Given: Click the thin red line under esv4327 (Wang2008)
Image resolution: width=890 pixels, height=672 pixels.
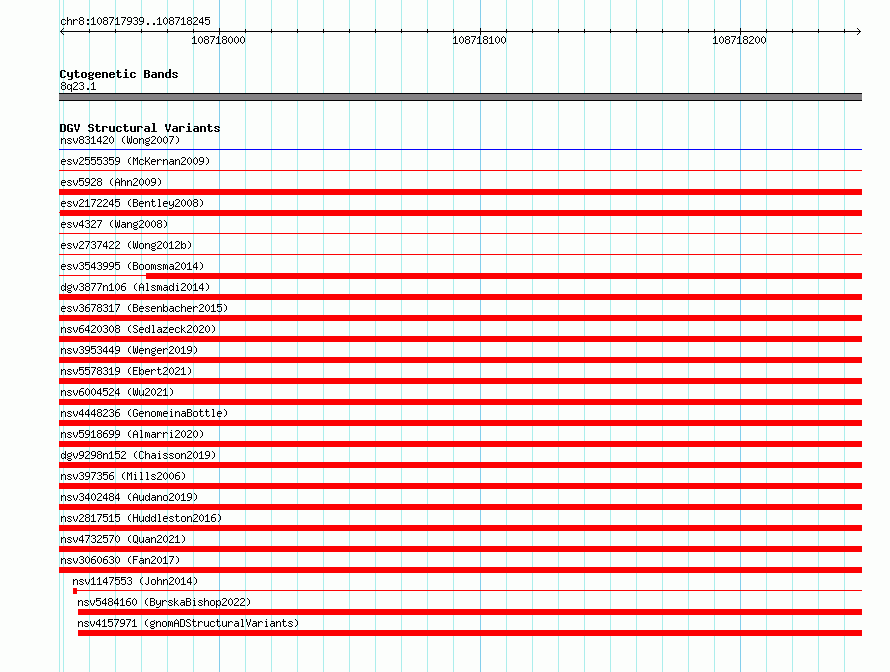Looking at the screenshot, I should pyautogui.click(x=460, y=233).
